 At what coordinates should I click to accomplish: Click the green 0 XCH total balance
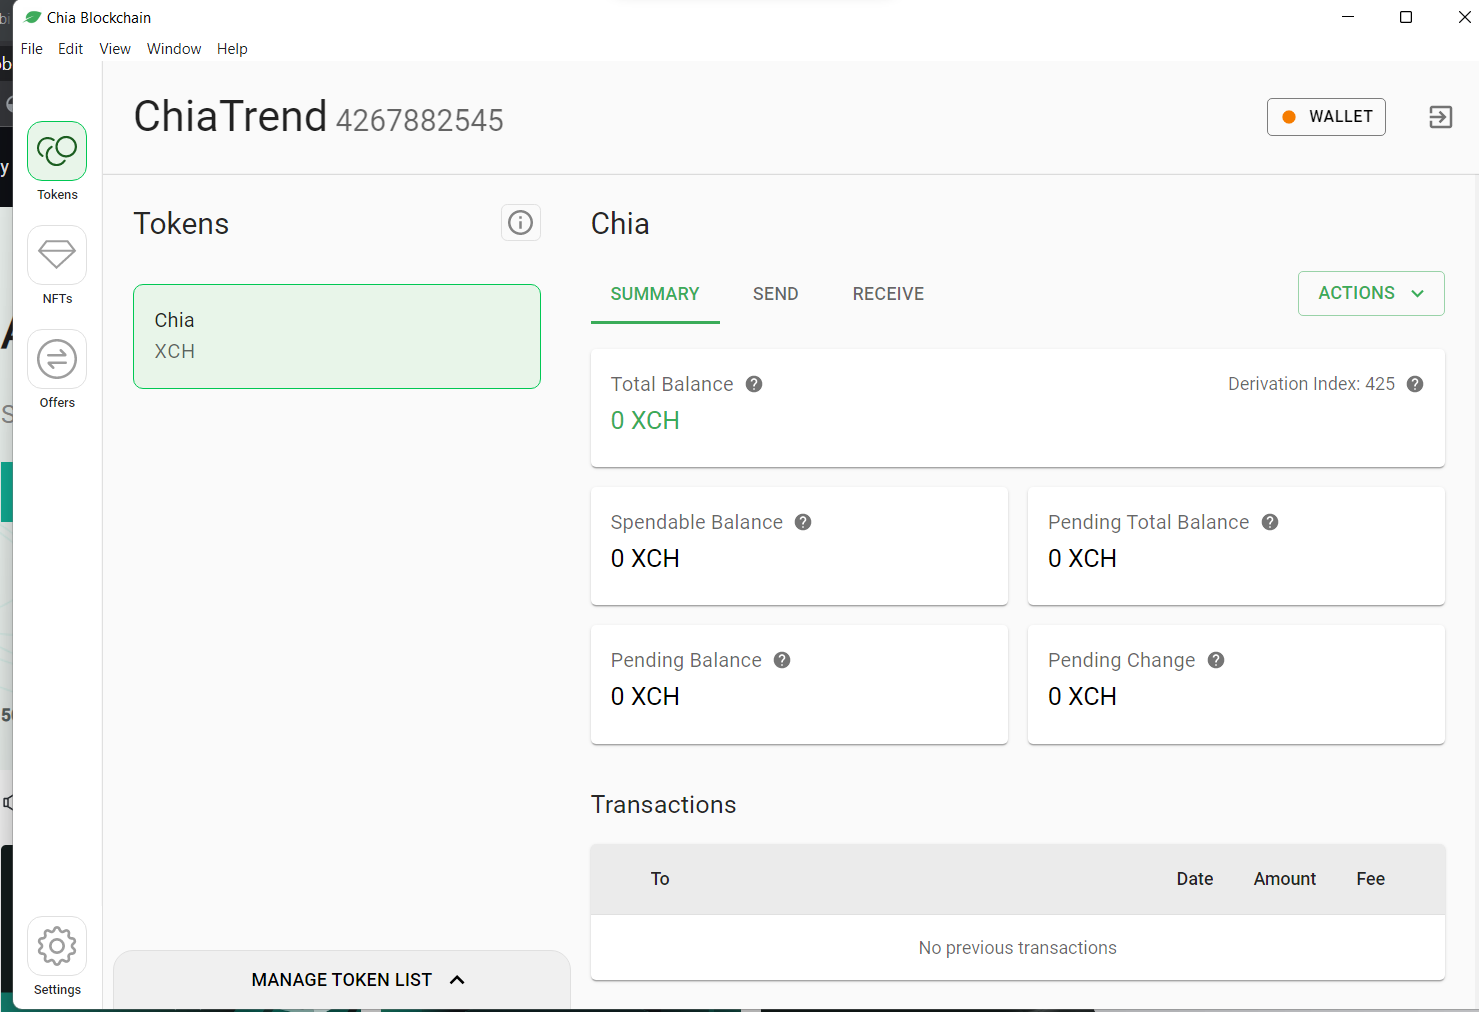(645, 421)
